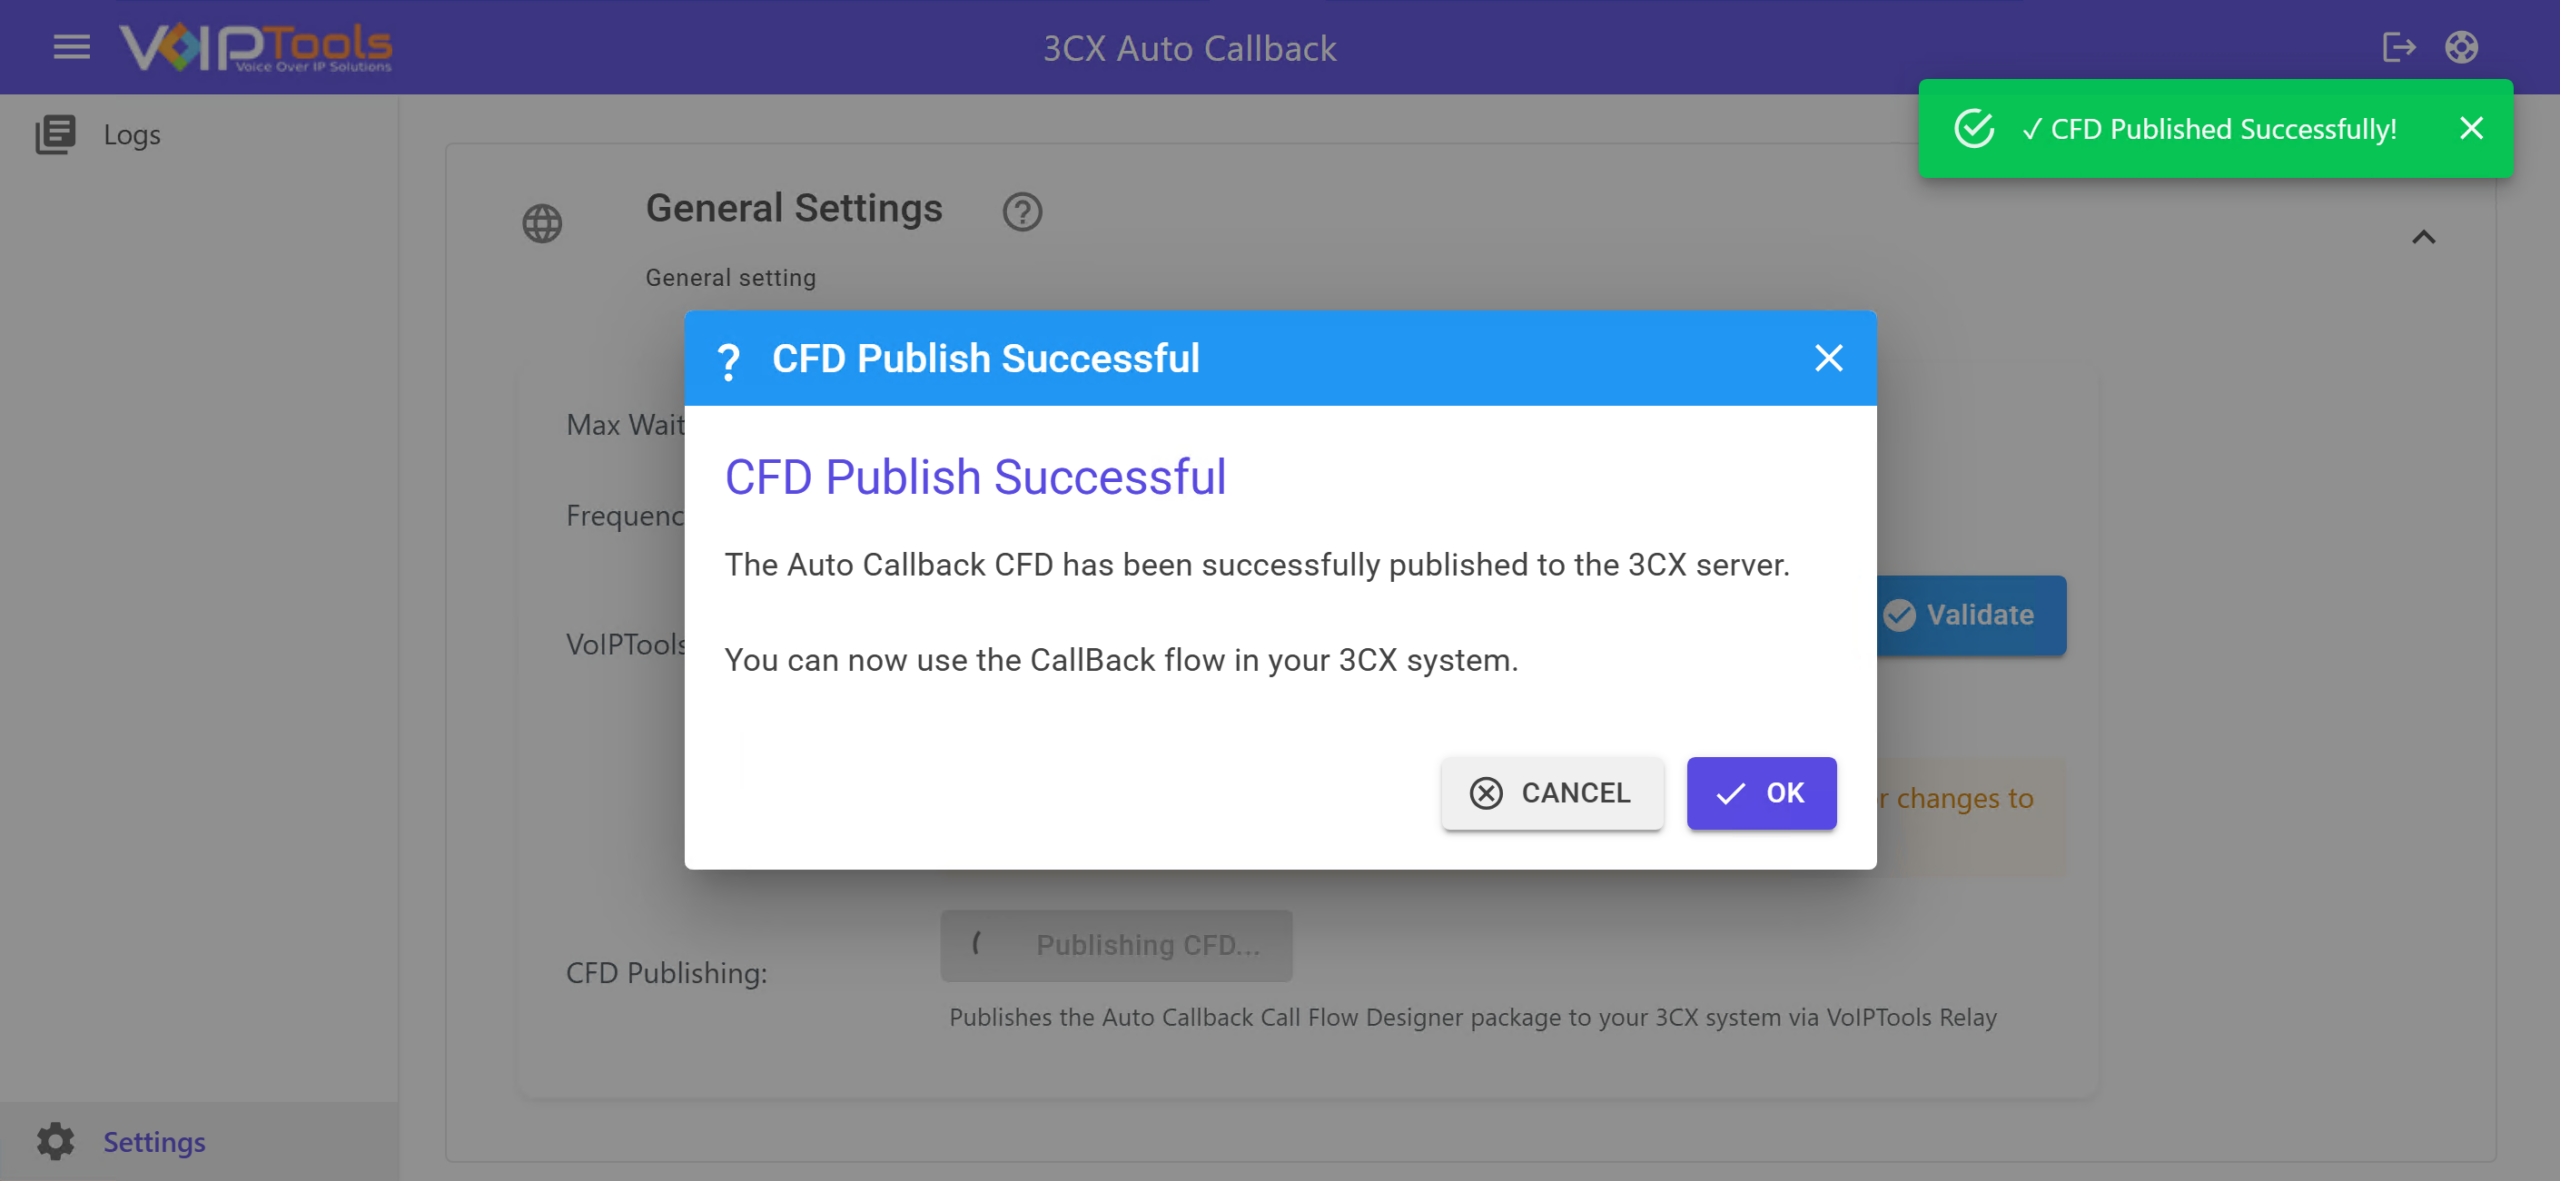Image resolution: width=2560 pixels, height=1181 pixels.
Task: Click the green toast success checkmark icon
Action: pyautogui.click(x=1974, y=129)
